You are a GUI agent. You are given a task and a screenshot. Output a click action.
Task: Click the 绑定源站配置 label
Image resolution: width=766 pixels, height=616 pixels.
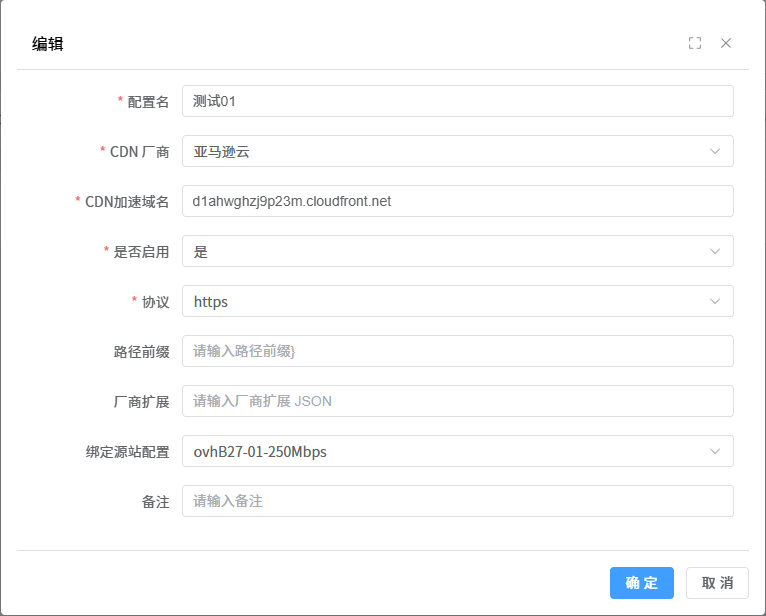click(128, 452)
